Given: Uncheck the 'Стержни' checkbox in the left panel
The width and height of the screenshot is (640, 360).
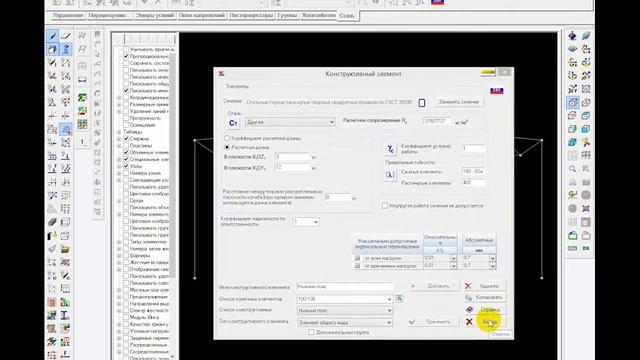Looking at the screenshot, I should pyautogui.click(x=126, y=139).
